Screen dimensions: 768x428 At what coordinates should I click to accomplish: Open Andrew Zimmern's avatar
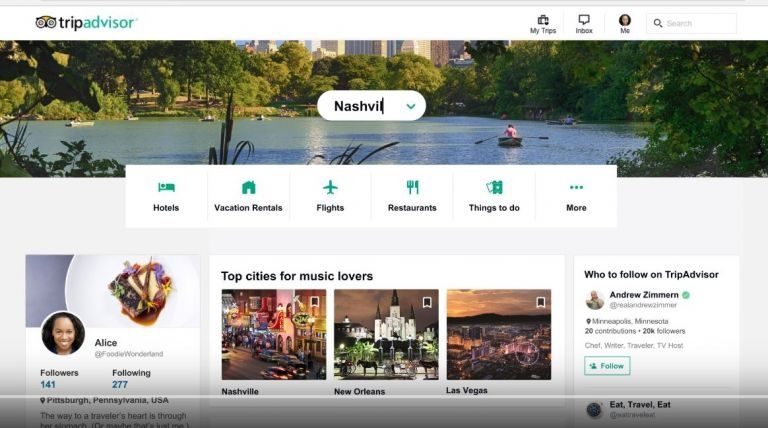coord(595,300)
